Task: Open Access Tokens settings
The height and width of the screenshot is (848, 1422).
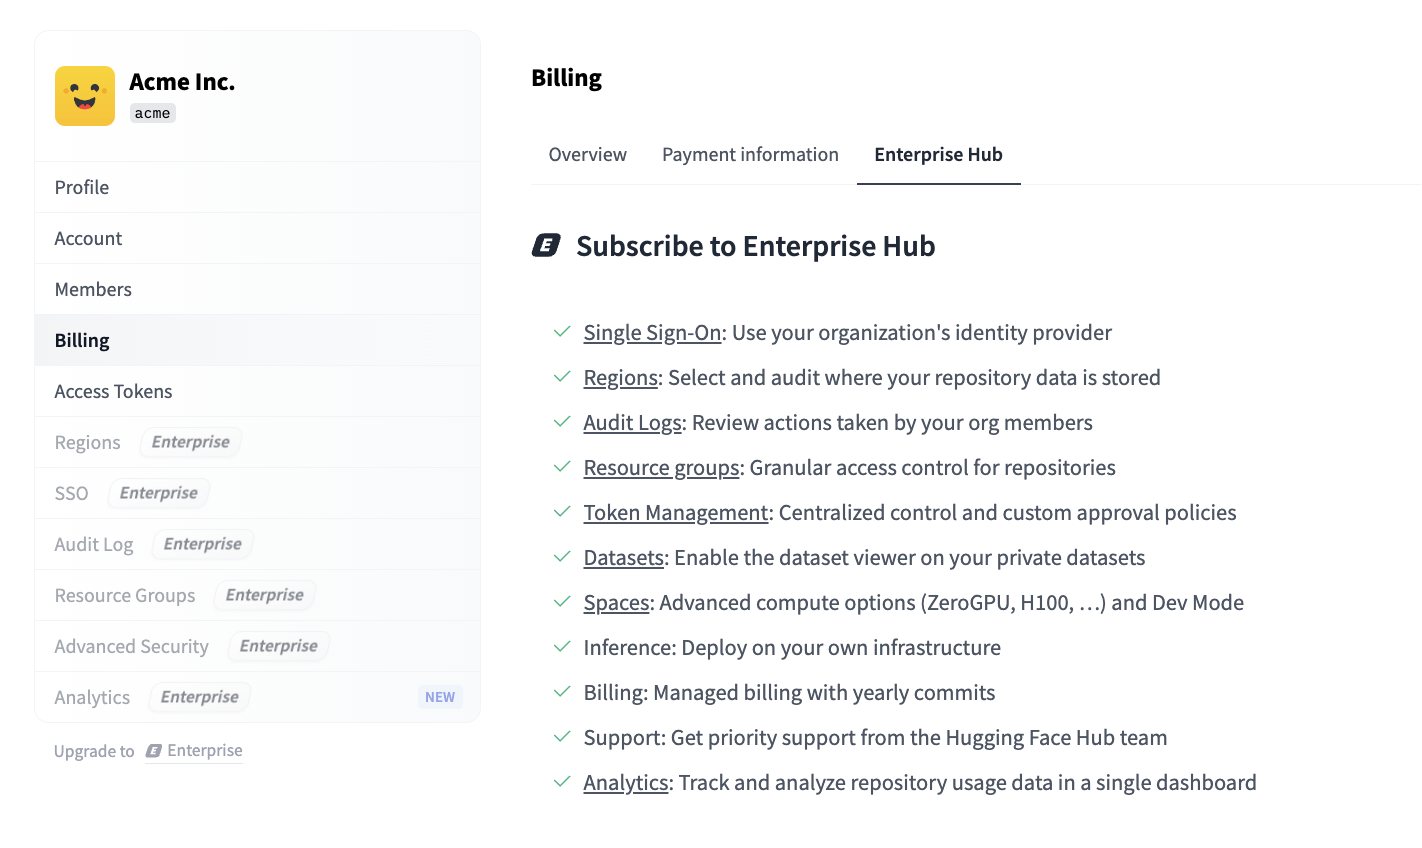Action: (x=113, y=392)
